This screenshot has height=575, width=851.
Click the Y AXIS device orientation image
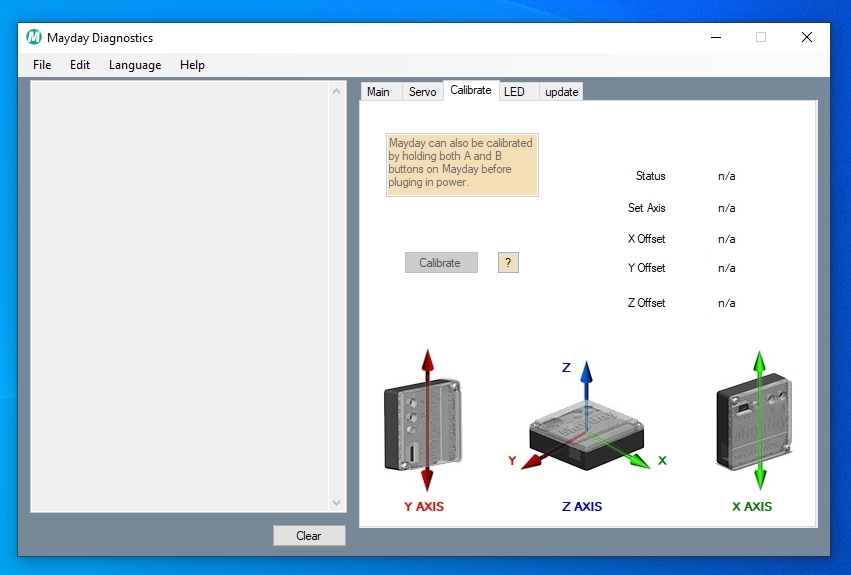pyautogui.click(x=424, y=421)
